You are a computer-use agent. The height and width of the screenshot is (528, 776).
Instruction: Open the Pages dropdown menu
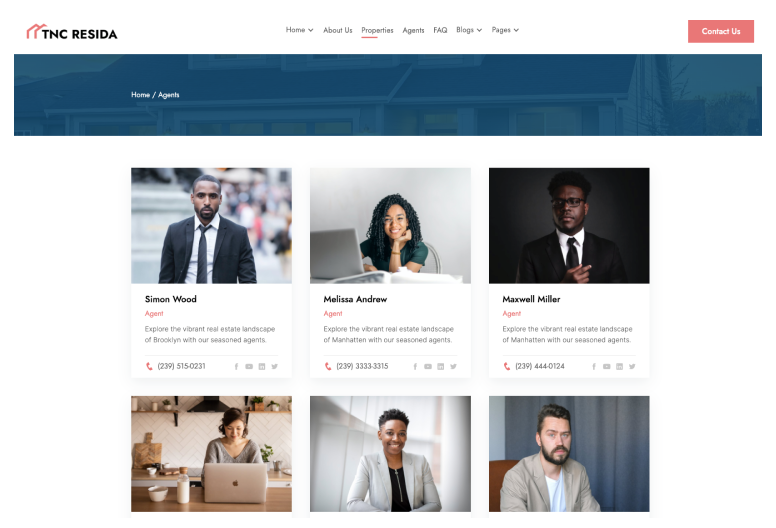pos(505,30)
